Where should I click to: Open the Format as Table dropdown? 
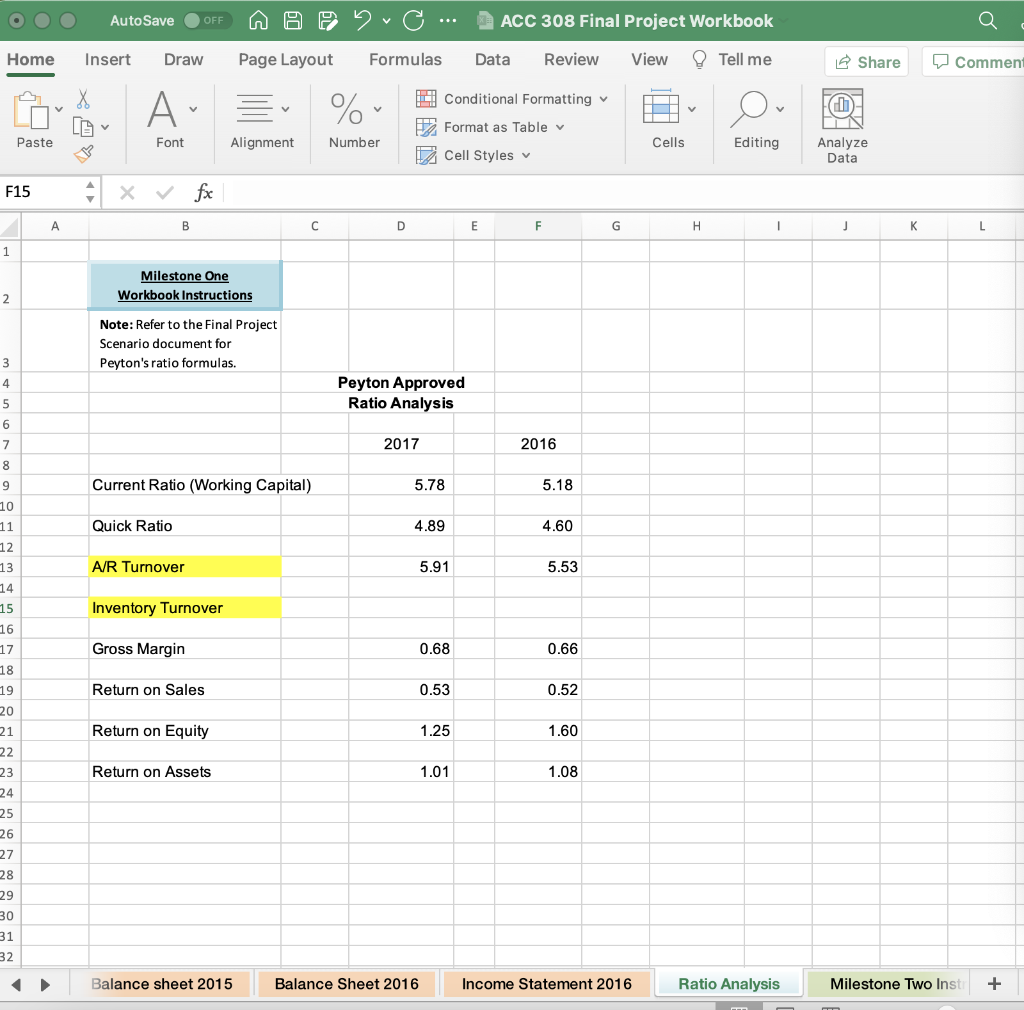(490, 127)
